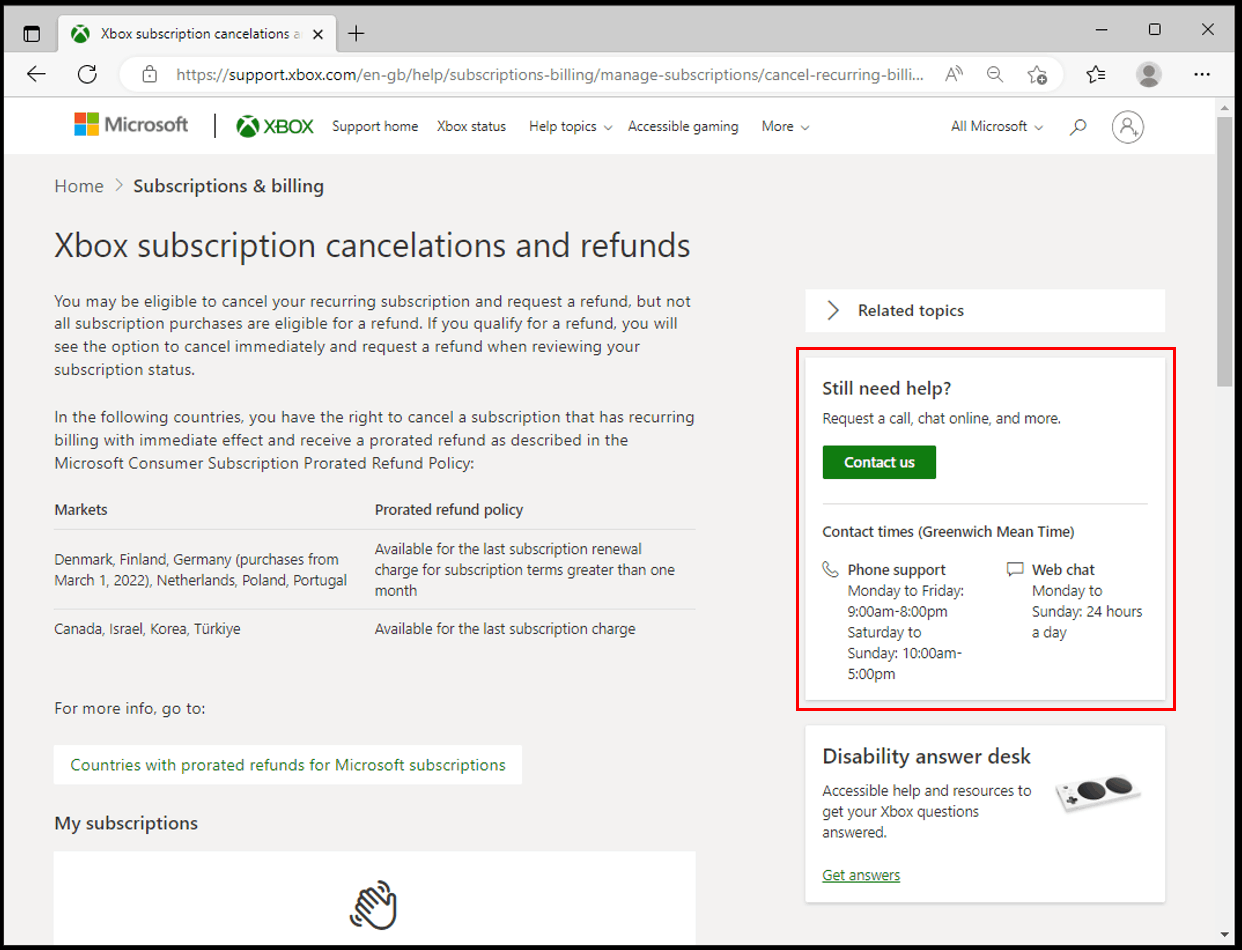The image size is (1242, 950).
Task: Click the zoom out magnifier icon
Action: (x=995, y=74)
